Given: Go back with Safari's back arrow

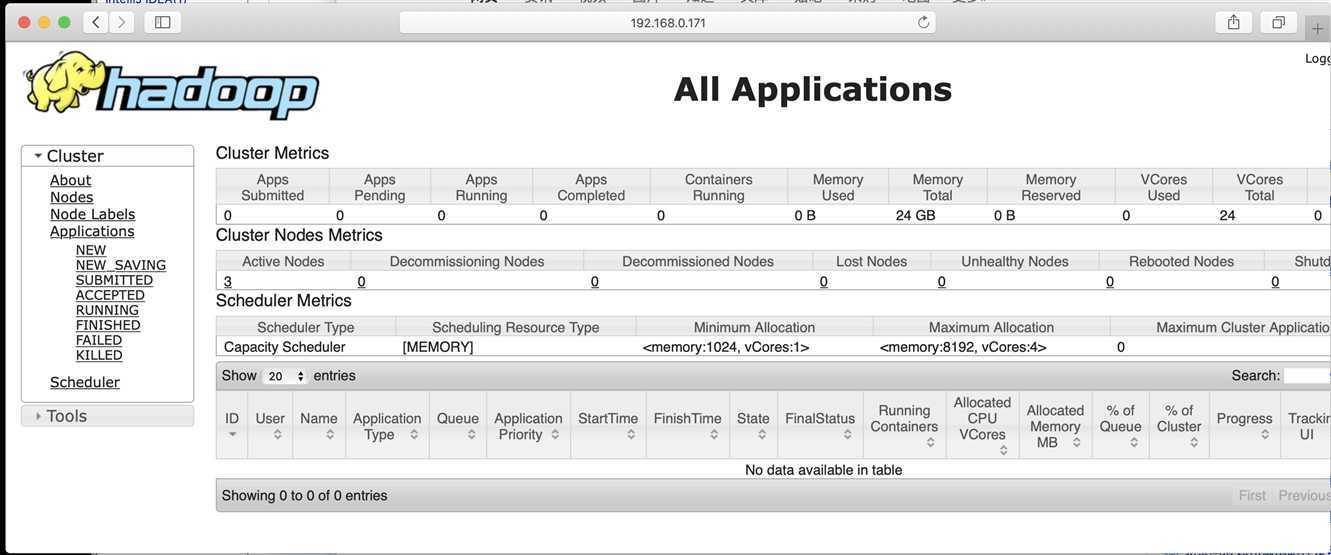Looking at the screenshot, I should point(96,22).
